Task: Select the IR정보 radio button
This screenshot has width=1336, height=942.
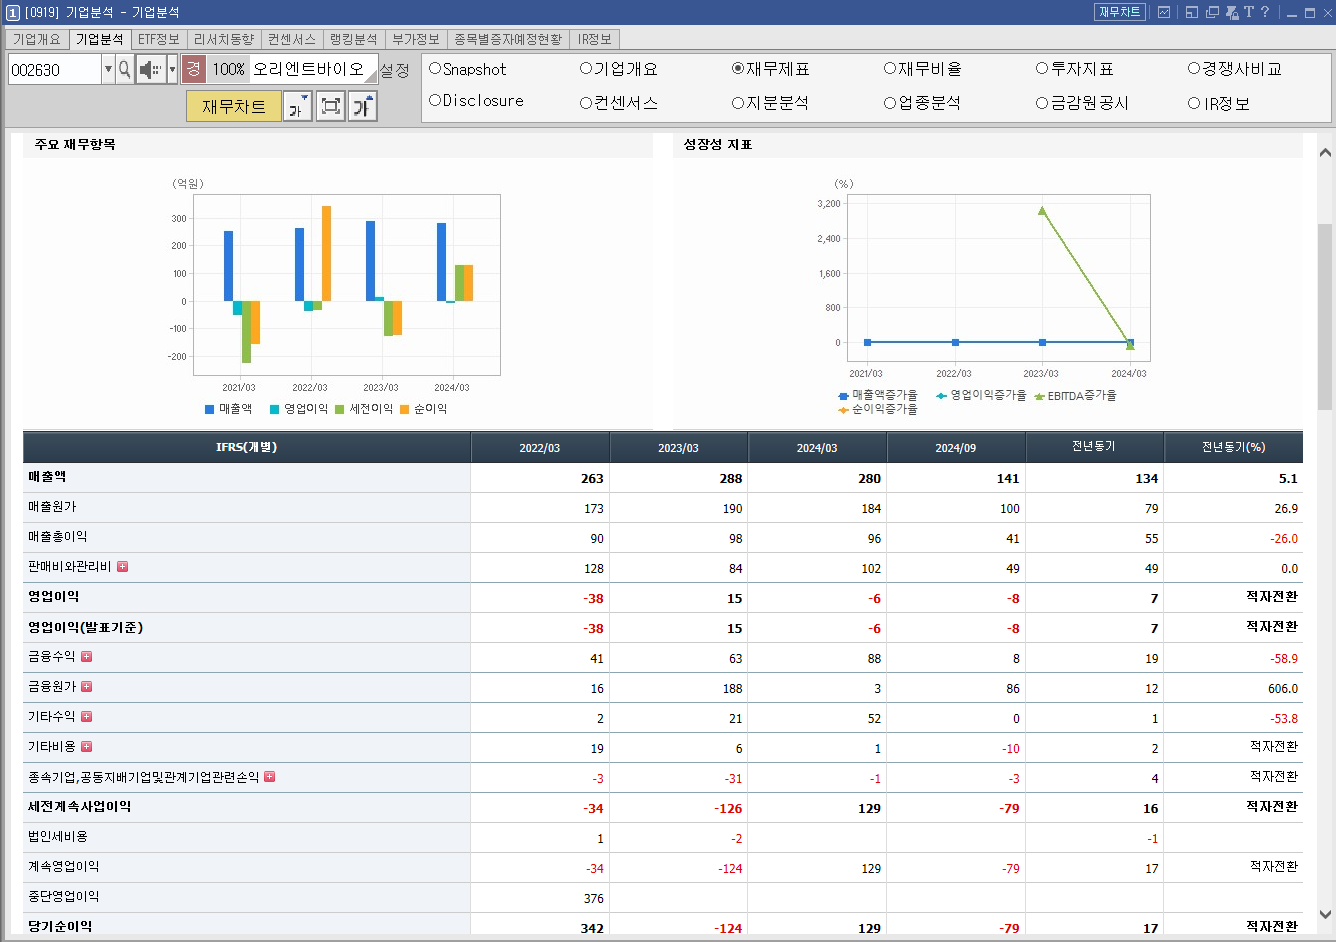Action: [1194, 103]
